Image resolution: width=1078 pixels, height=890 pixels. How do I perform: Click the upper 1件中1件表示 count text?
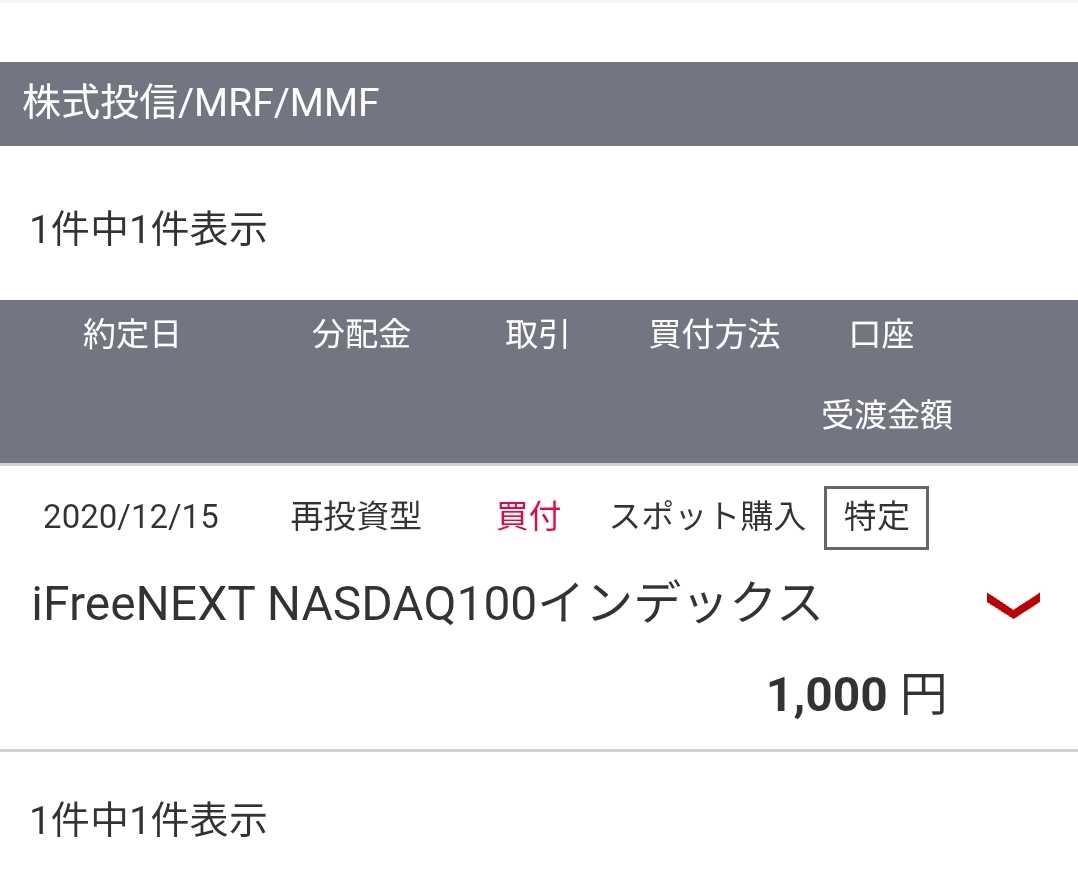[149, 229]
